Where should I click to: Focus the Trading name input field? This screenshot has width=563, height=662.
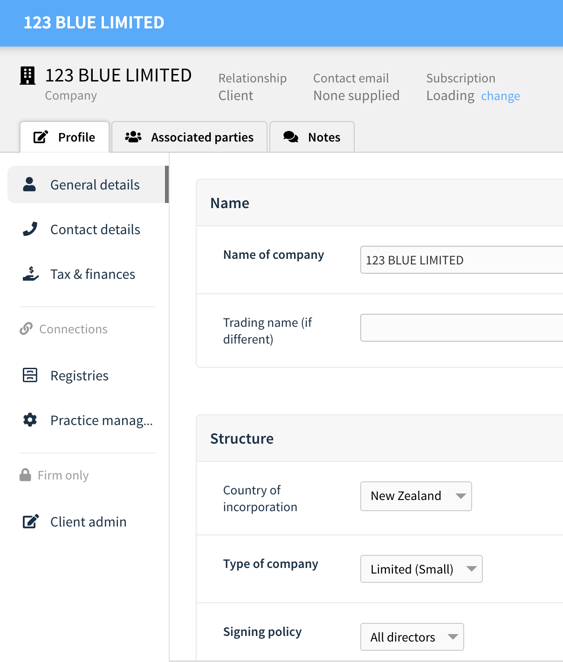pyautogui.click(x=461, y=328)
